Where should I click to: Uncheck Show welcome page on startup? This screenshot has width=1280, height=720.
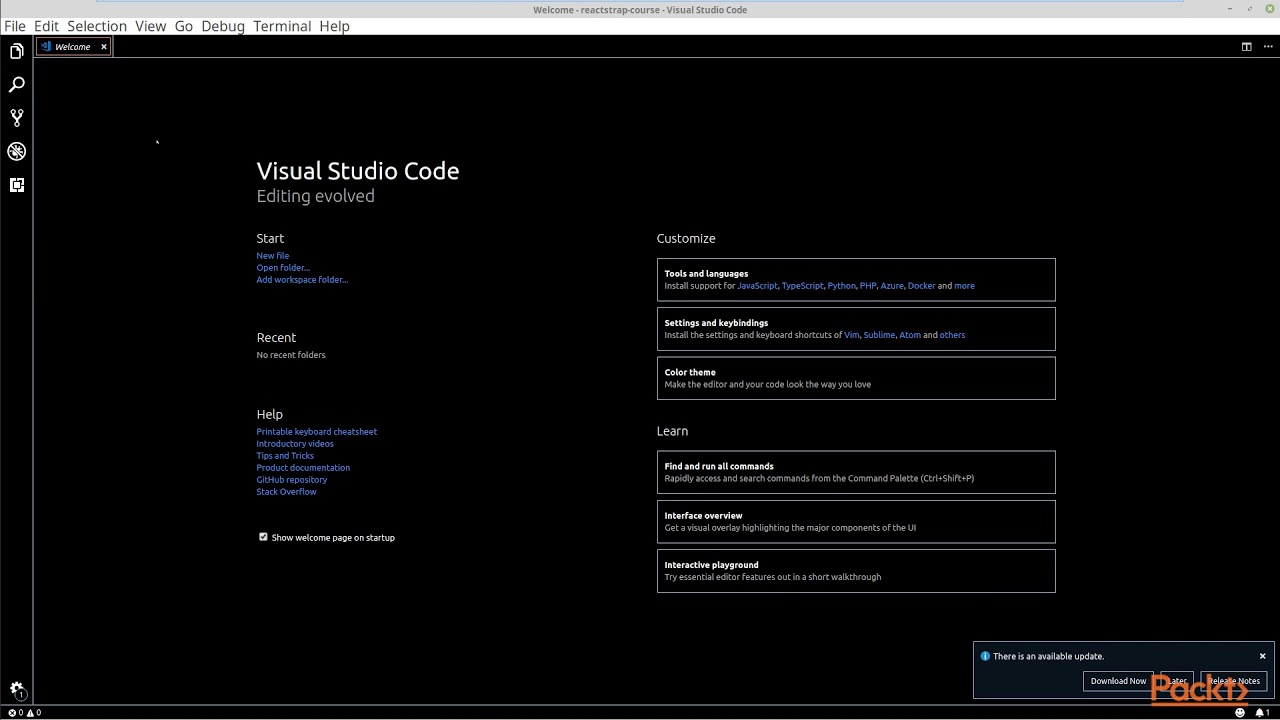(263, 537)
